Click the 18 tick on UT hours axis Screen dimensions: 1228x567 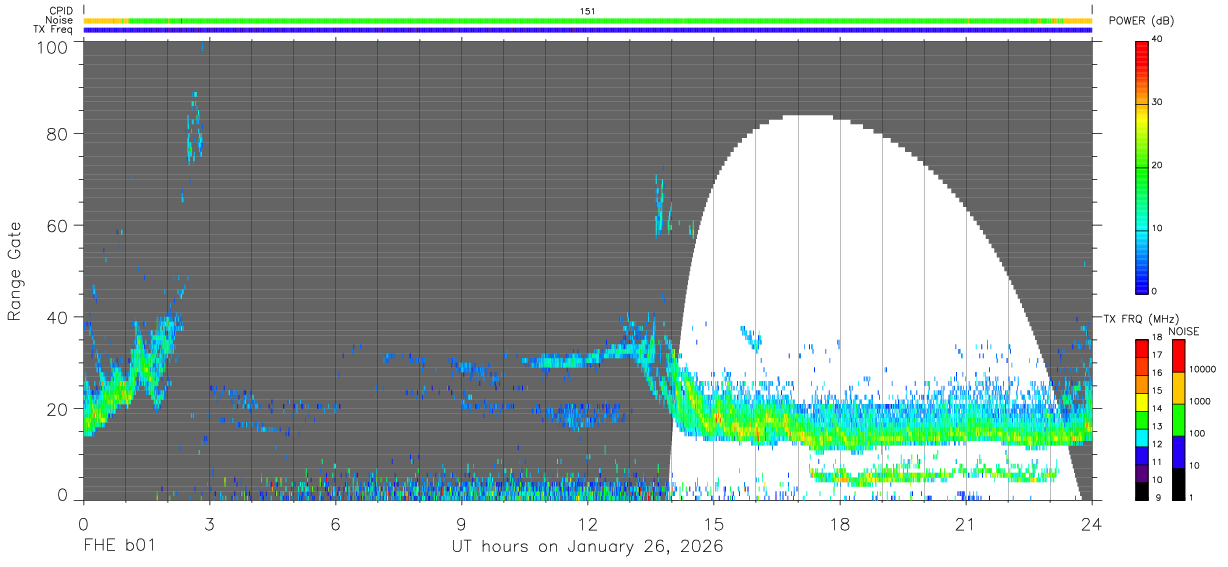(x=840, y=523)
